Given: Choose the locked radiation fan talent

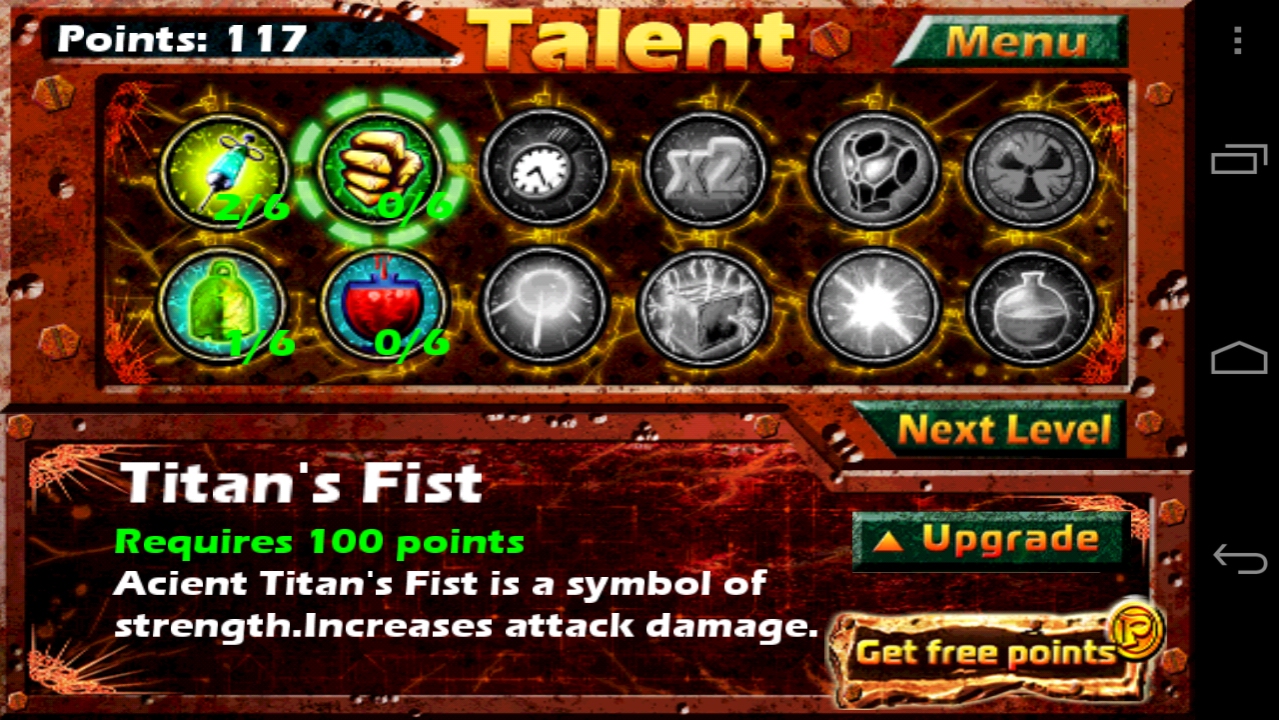Looking at the screenshot, I should point(1032,169).
